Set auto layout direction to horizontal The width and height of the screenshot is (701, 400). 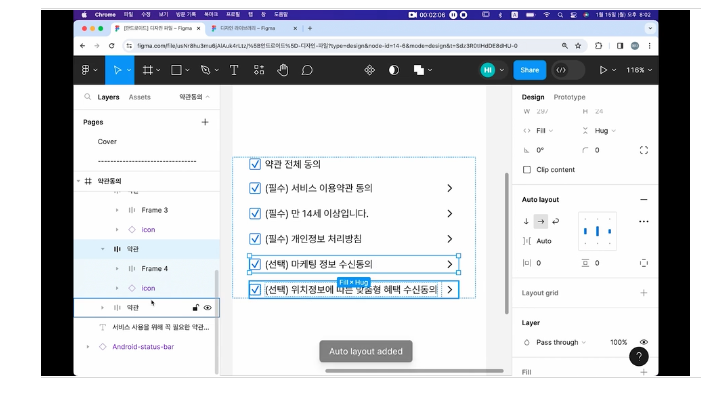pyautogui.click(x=541, y=221)
